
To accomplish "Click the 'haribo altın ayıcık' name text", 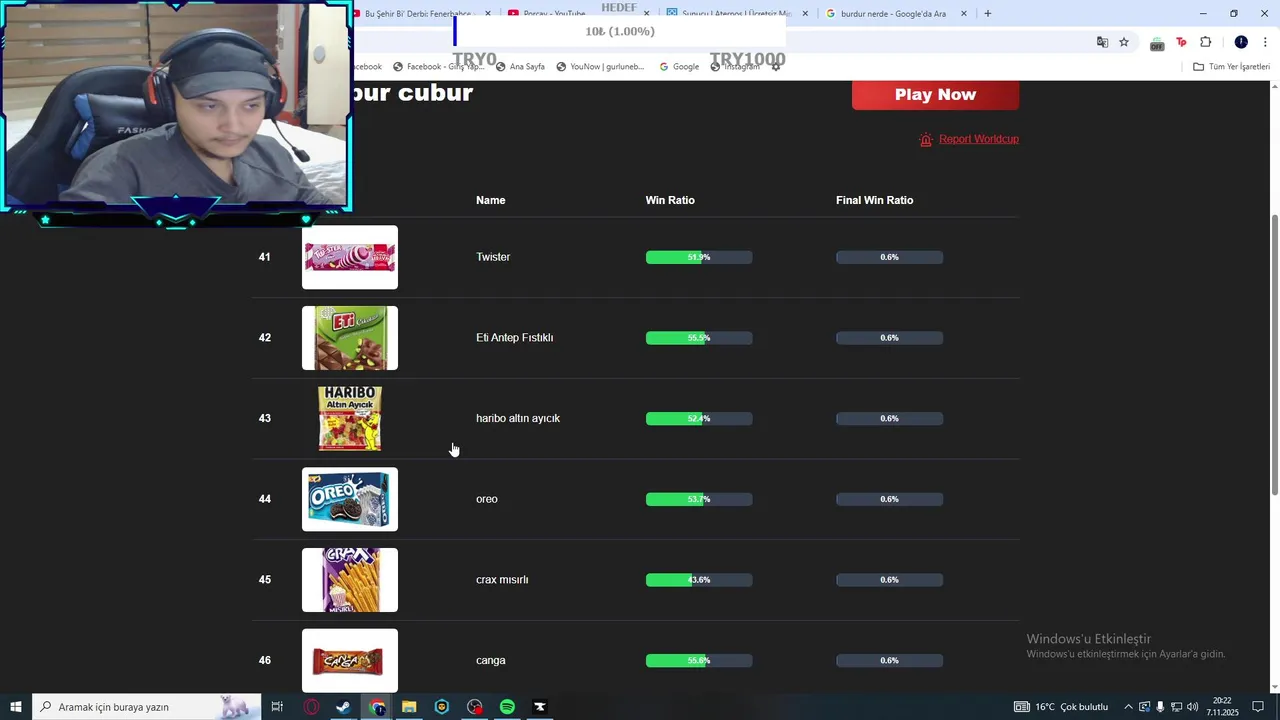I will click(518, 418).
